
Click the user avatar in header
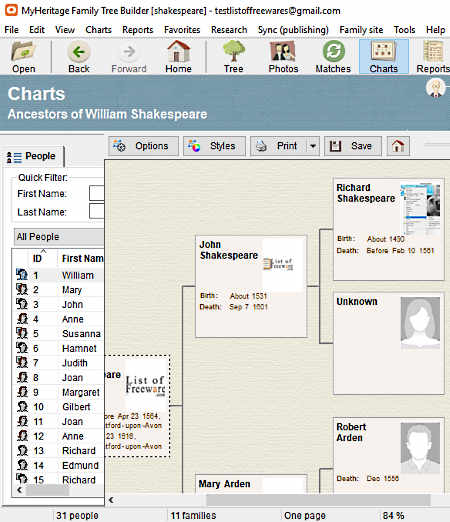click(436, 88)
